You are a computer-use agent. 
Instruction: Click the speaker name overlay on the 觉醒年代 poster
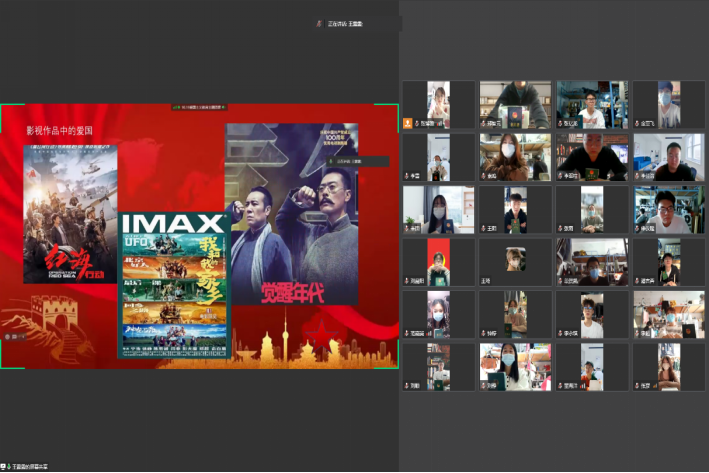click(357, 161)
